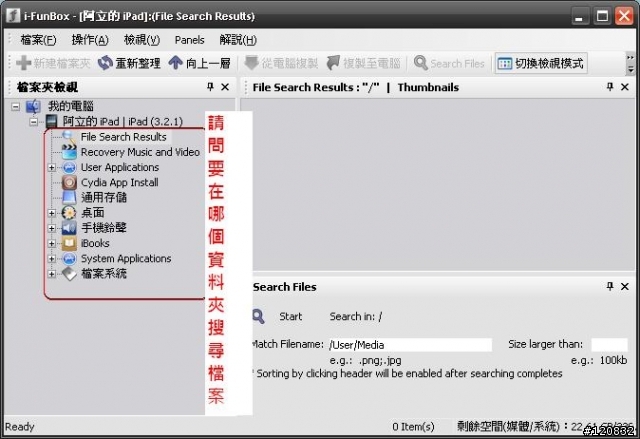The height and width of the screenshot is (439, 640).
Task: Go up one level with 向上一層 arrow
Action: (176, 63)
